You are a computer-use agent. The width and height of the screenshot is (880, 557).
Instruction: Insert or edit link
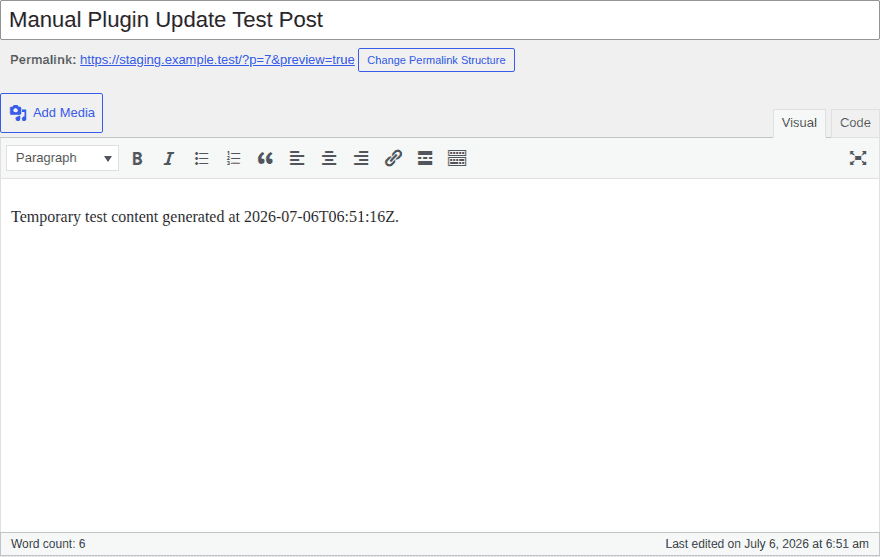[x=393, y=158]
